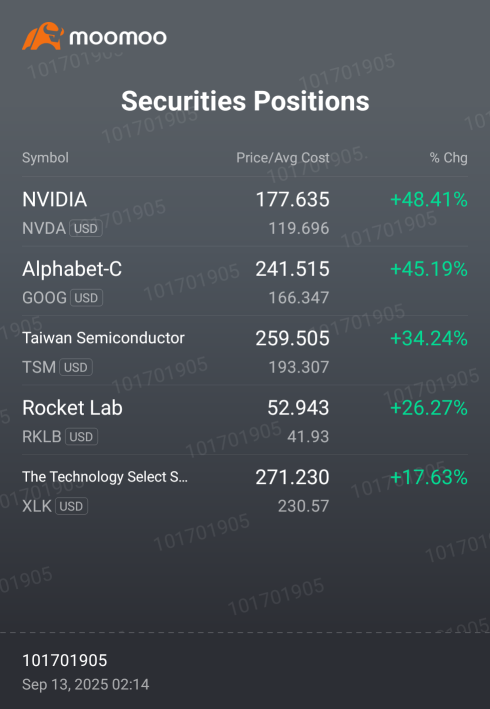
Task: Select the account number 101701905 in footer
Action: (x=65, y=661)
